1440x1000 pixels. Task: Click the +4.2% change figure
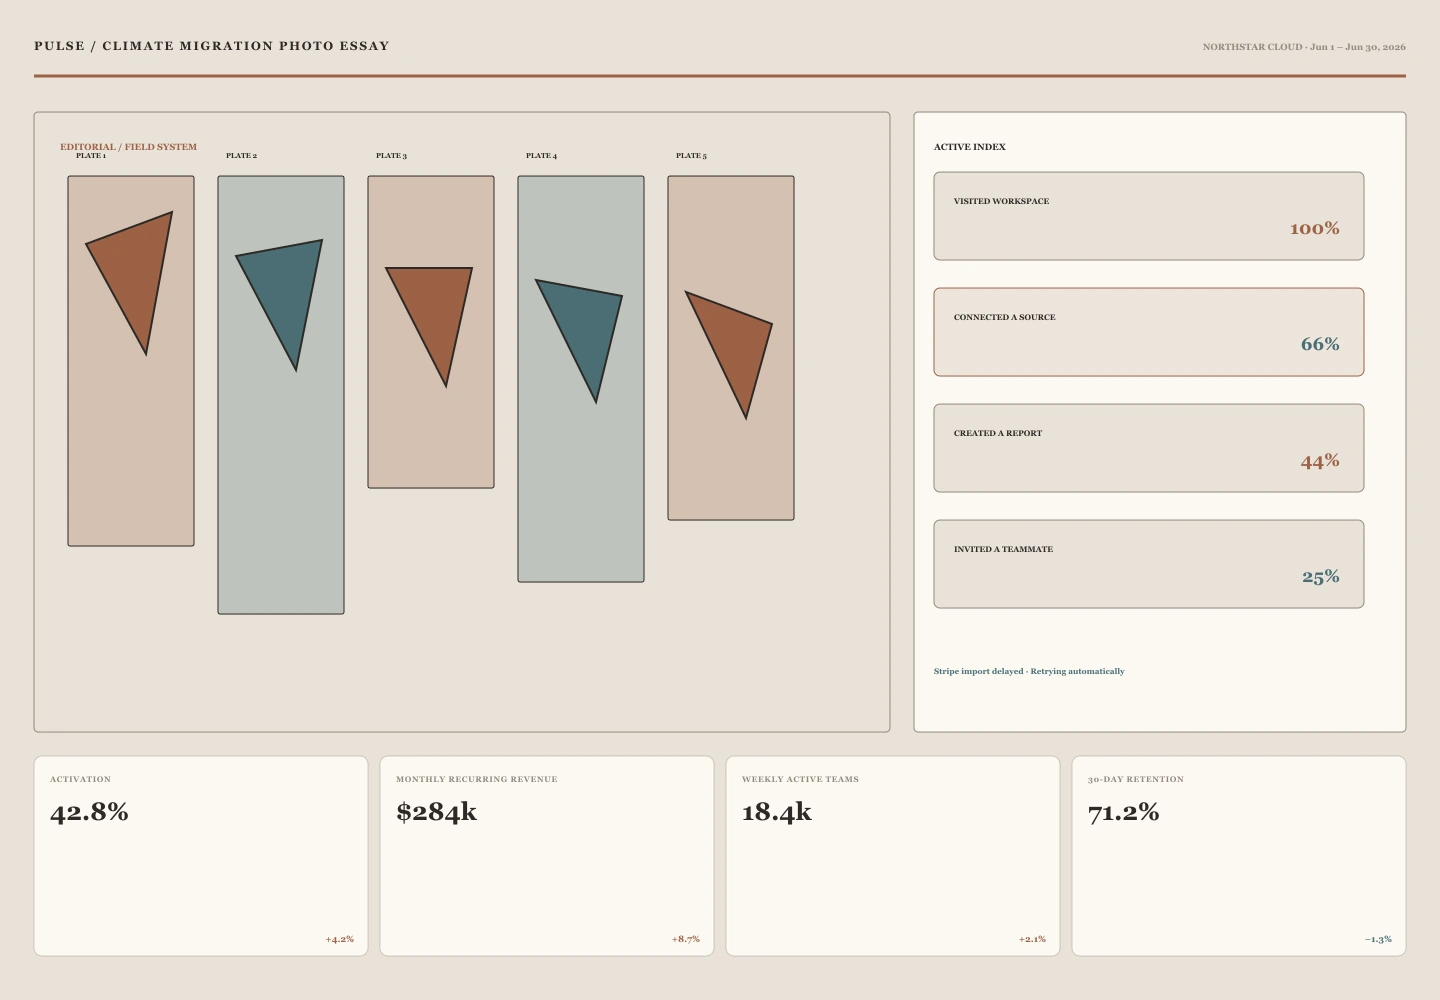(x=339, y=939)
